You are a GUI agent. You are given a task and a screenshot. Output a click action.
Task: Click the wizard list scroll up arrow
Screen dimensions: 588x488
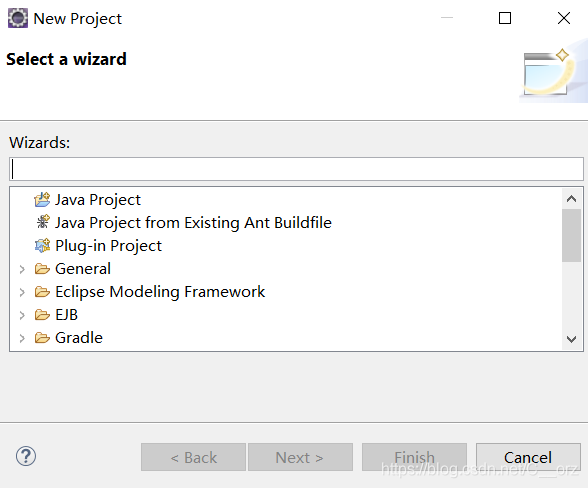point(572,198)
